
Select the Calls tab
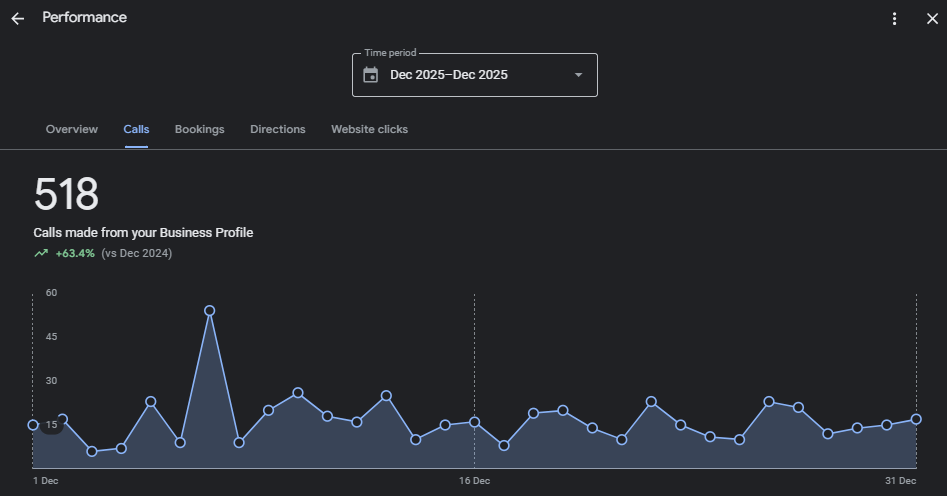click(136, 129)
